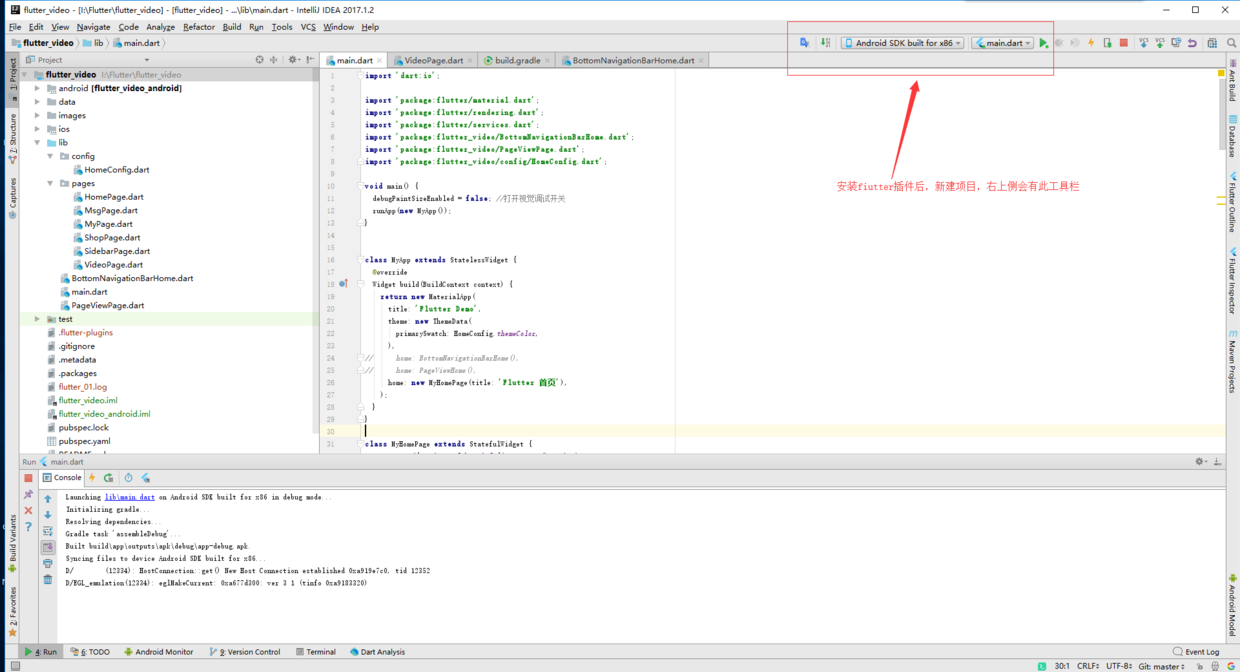Click the lib breadcrumb in navigation bar
1240x672 pixels.
click(x=92, y=43)
